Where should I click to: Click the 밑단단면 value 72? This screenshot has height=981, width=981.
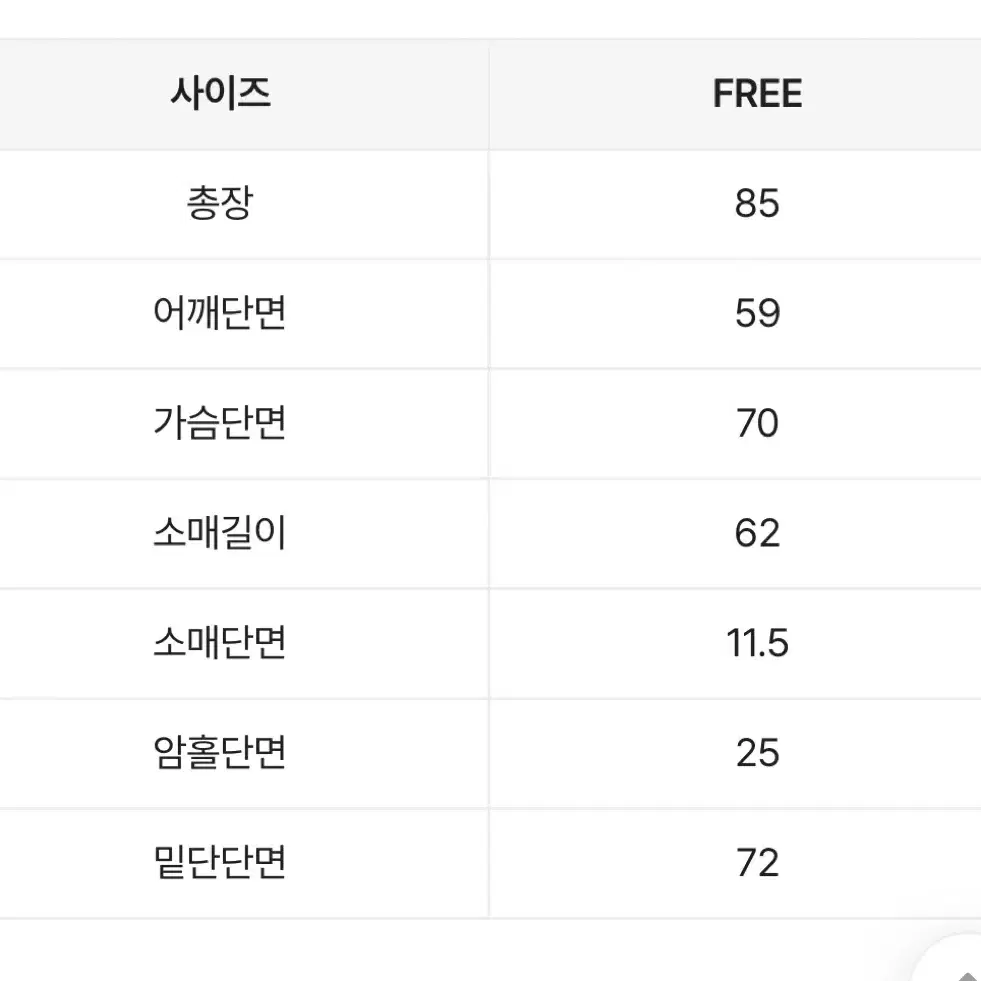click(757, 863)
